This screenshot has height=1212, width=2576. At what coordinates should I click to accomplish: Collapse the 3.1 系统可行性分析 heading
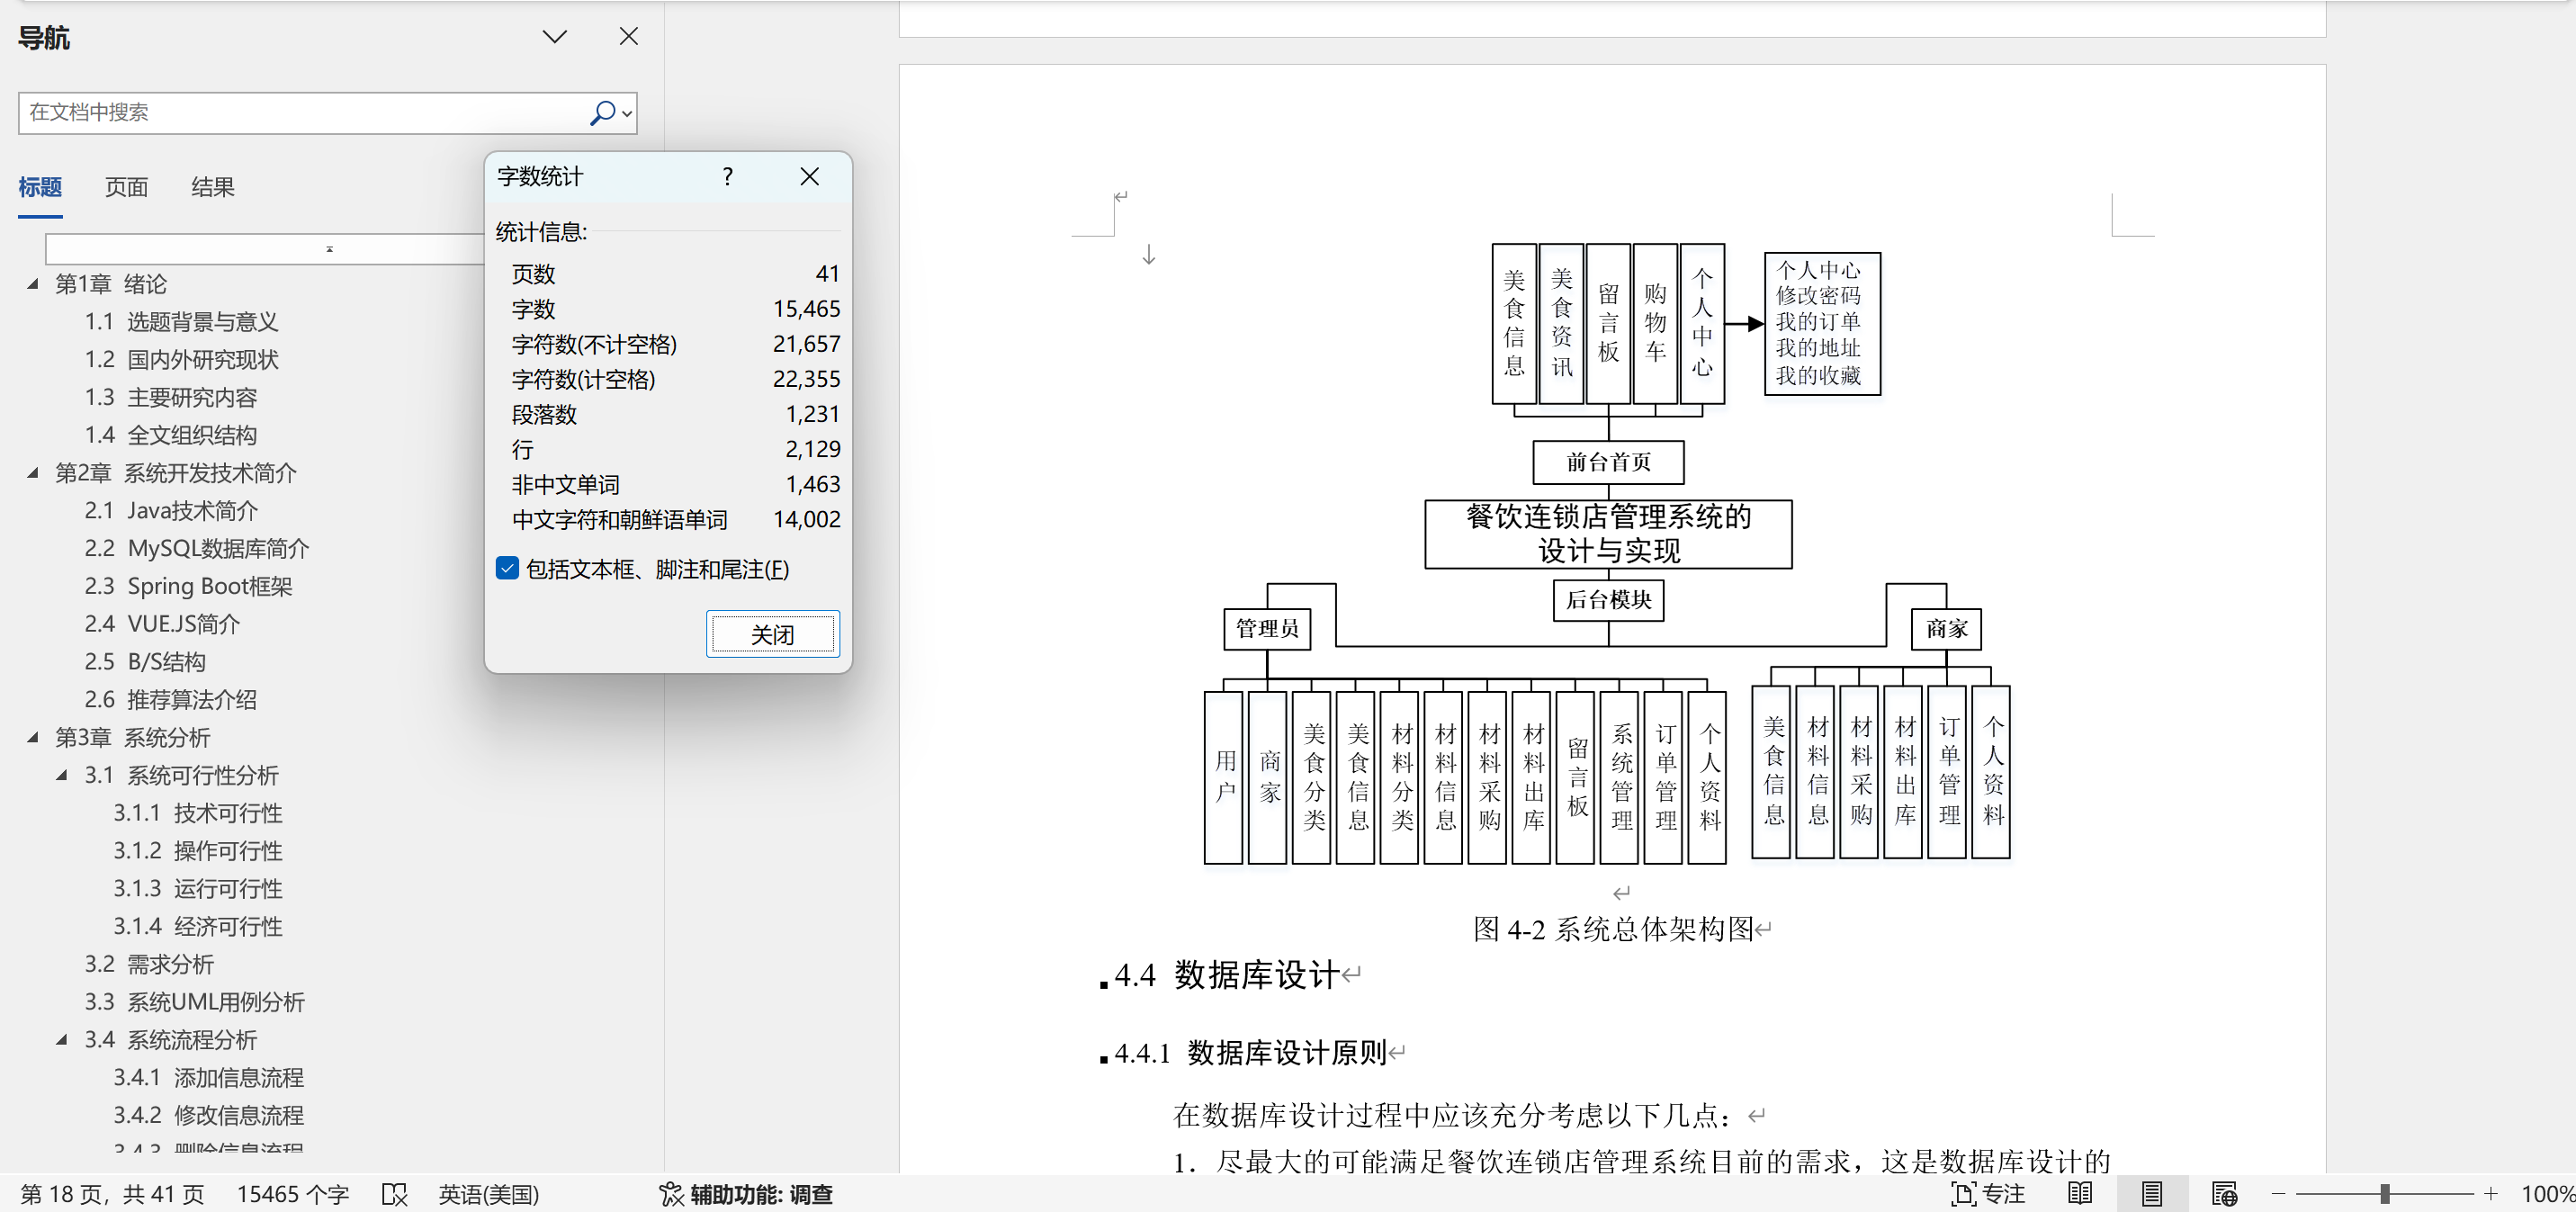coord(62,776)
